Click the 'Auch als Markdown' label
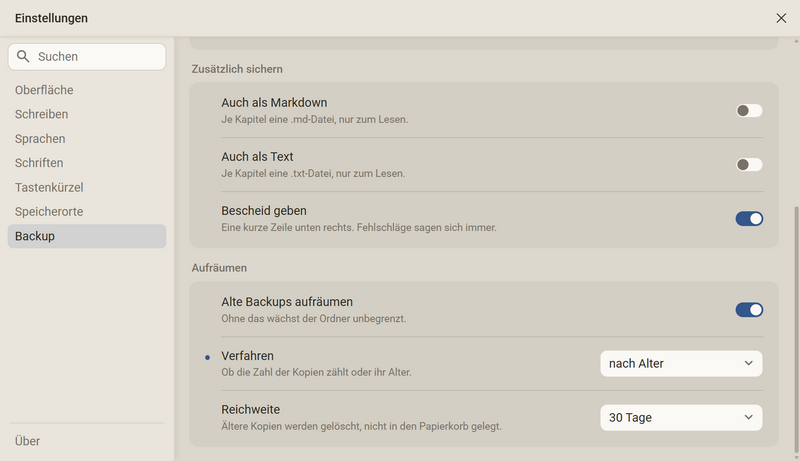This screenshot has height=461, width=800. (274, 103)
